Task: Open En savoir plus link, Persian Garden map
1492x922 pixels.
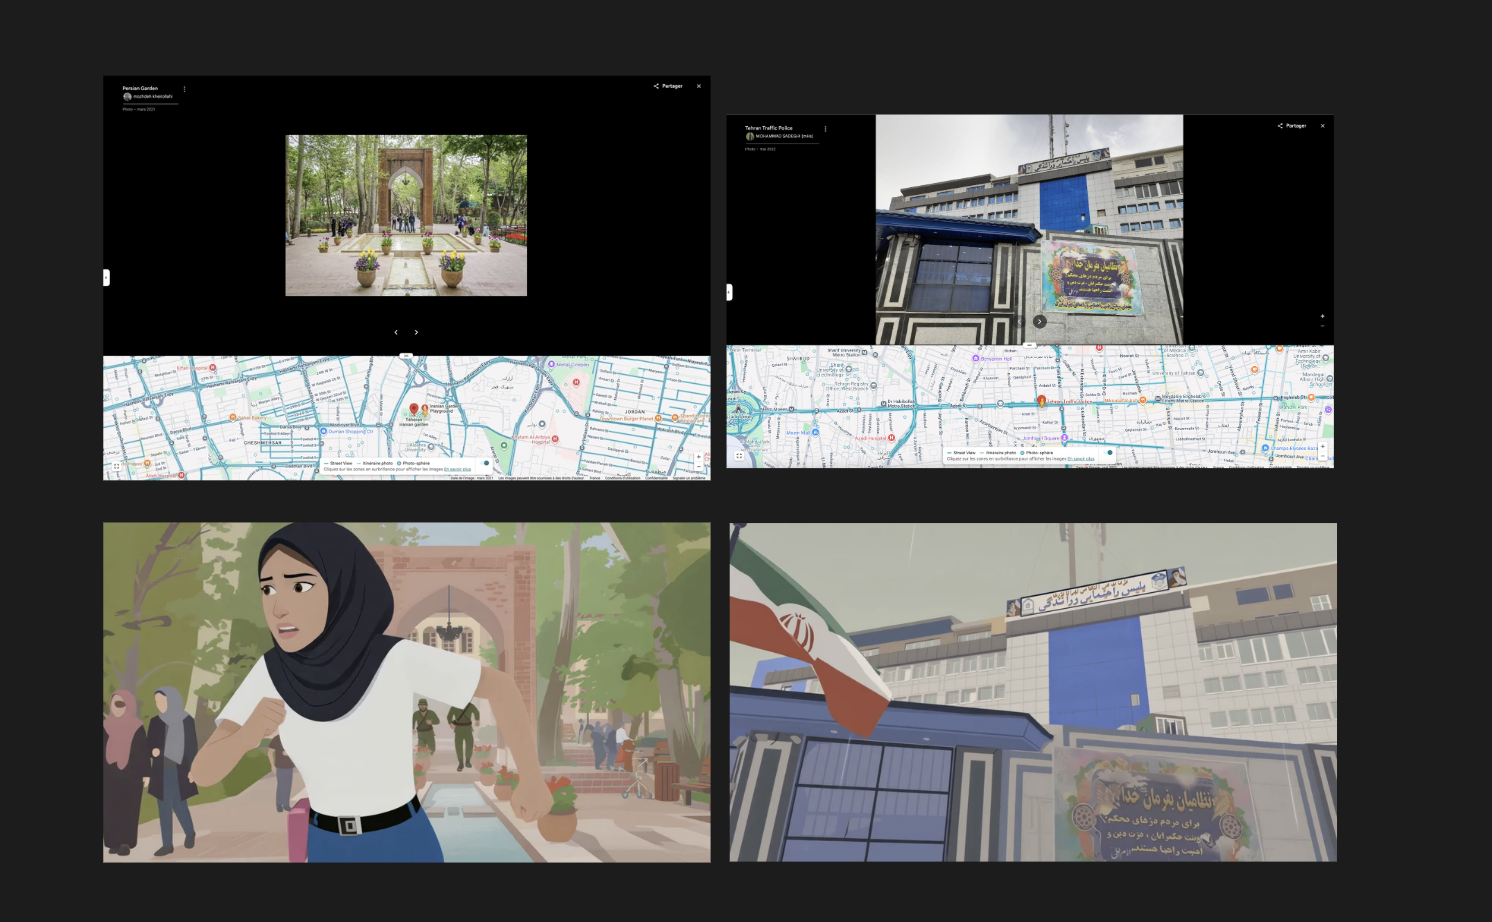Action: point(458,469)
